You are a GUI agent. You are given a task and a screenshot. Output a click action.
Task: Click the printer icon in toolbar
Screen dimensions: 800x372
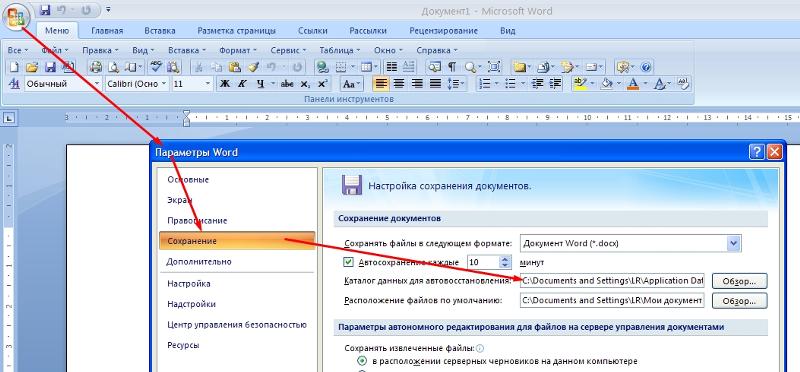click(96, 67)
